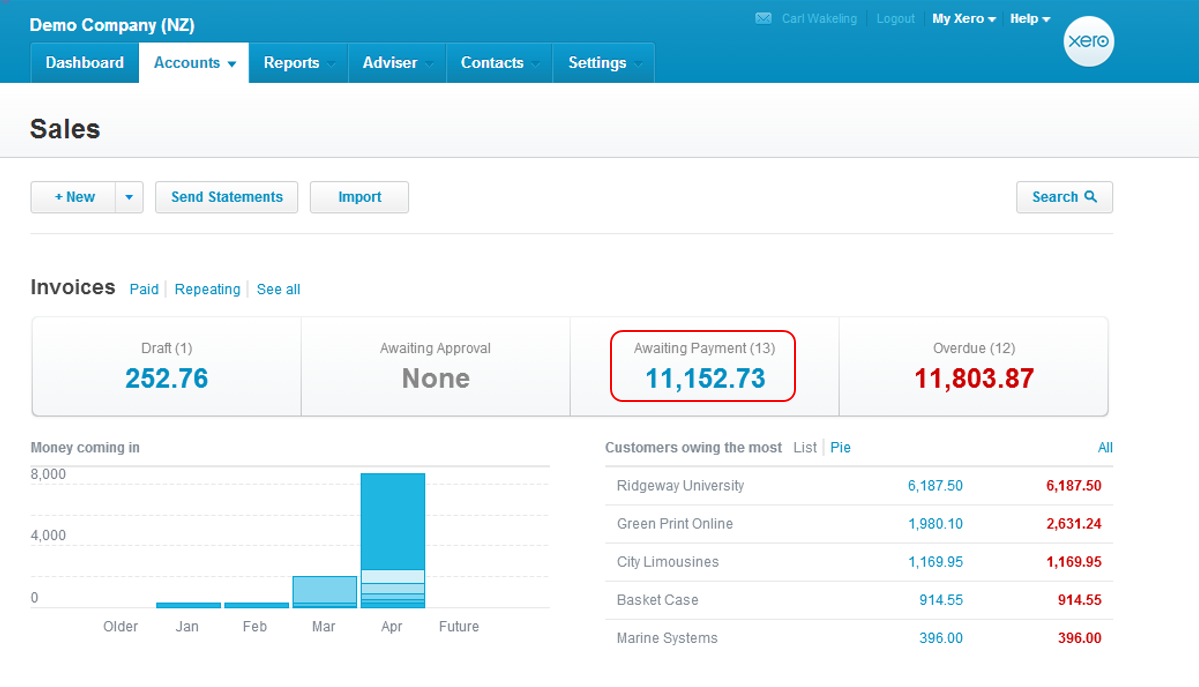Expand the My Xero dropdown

[963, 18]
